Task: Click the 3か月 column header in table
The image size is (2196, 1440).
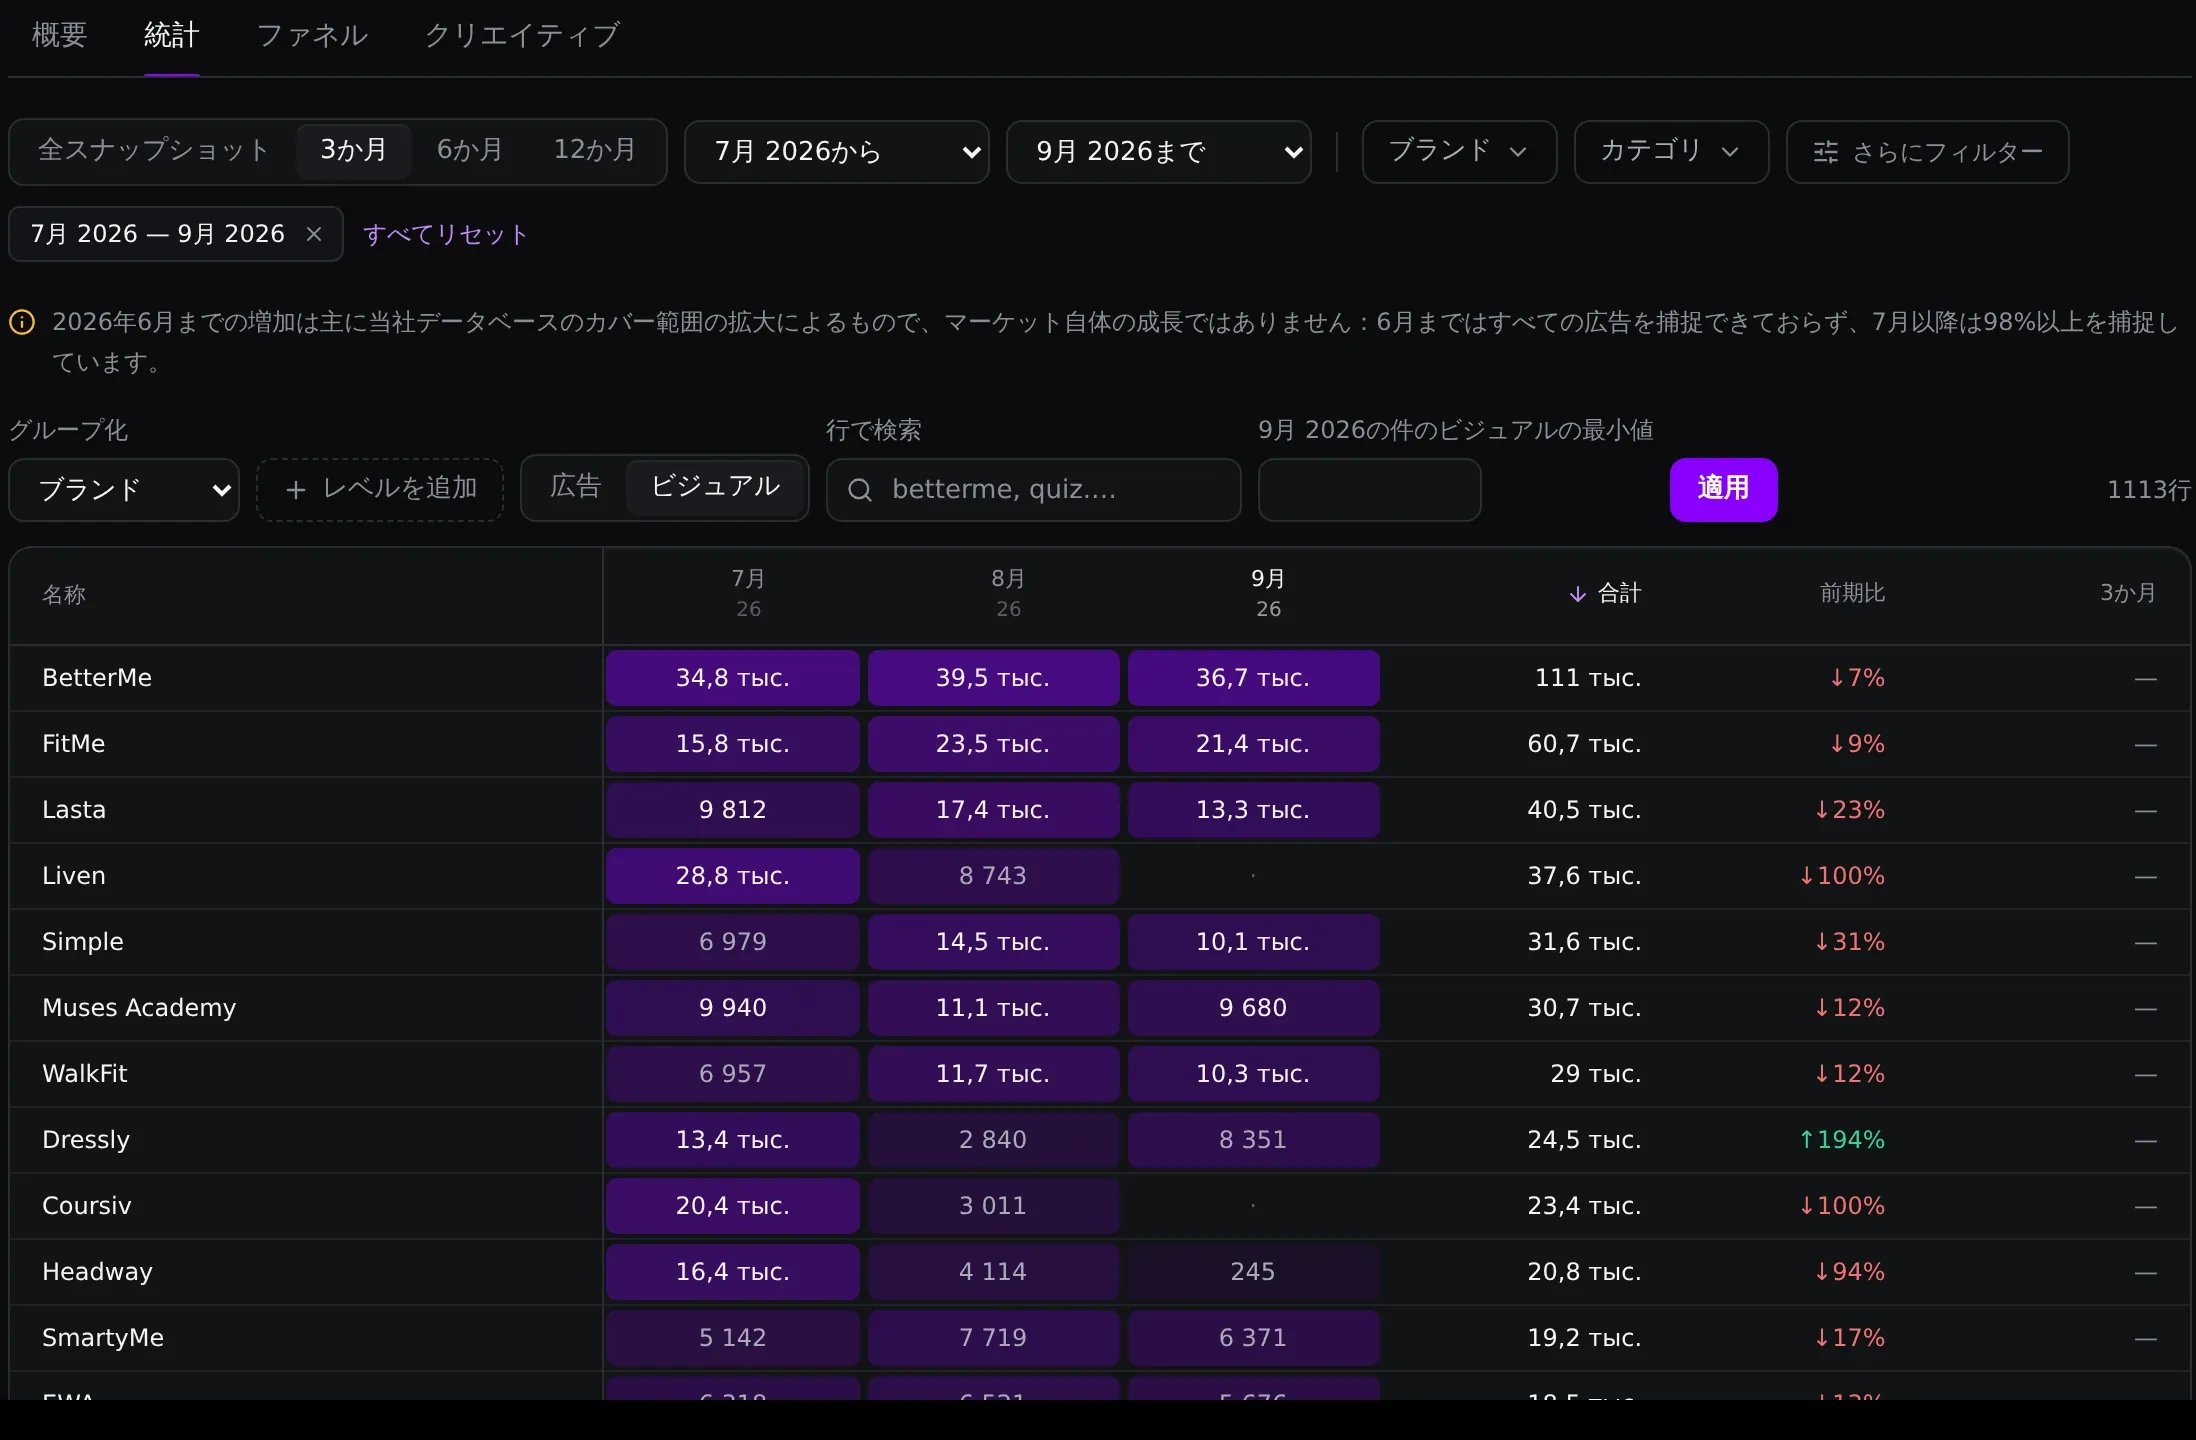Action: pyautogui.click(x=2128, y=594)
